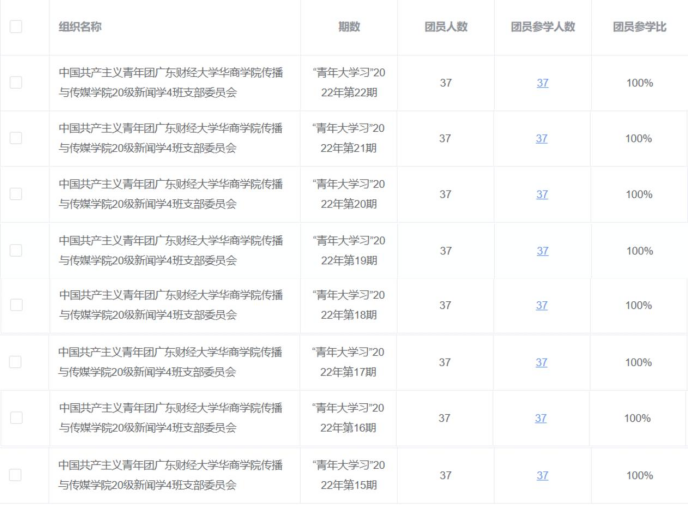Open the 团员参学人数 link 37 for 第22期

(542, 83)
